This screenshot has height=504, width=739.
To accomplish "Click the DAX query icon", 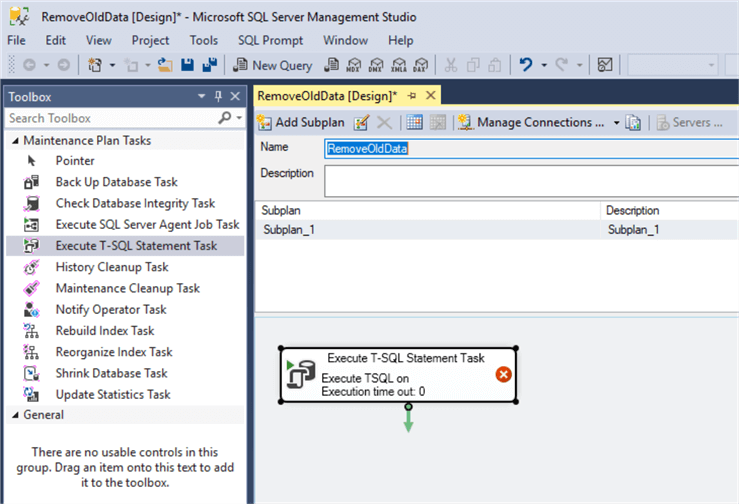I will [x=421, y=65].
